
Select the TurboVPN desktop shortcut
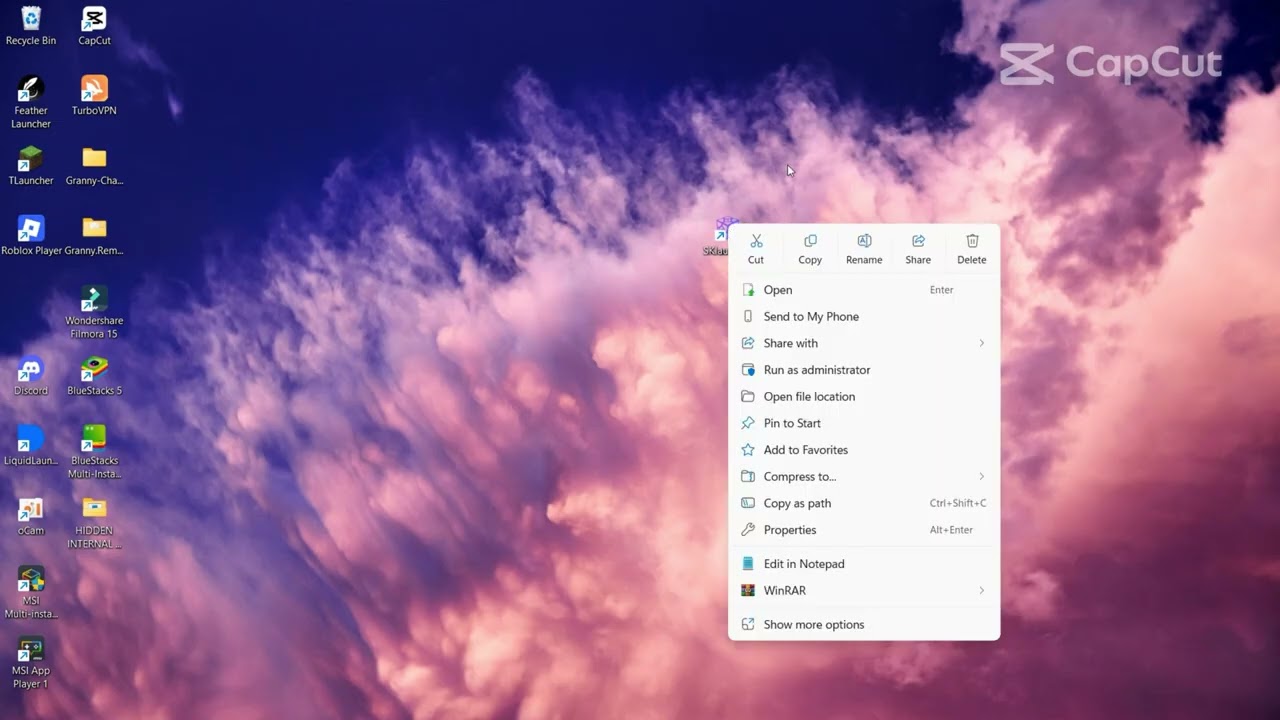click(94, 96)
